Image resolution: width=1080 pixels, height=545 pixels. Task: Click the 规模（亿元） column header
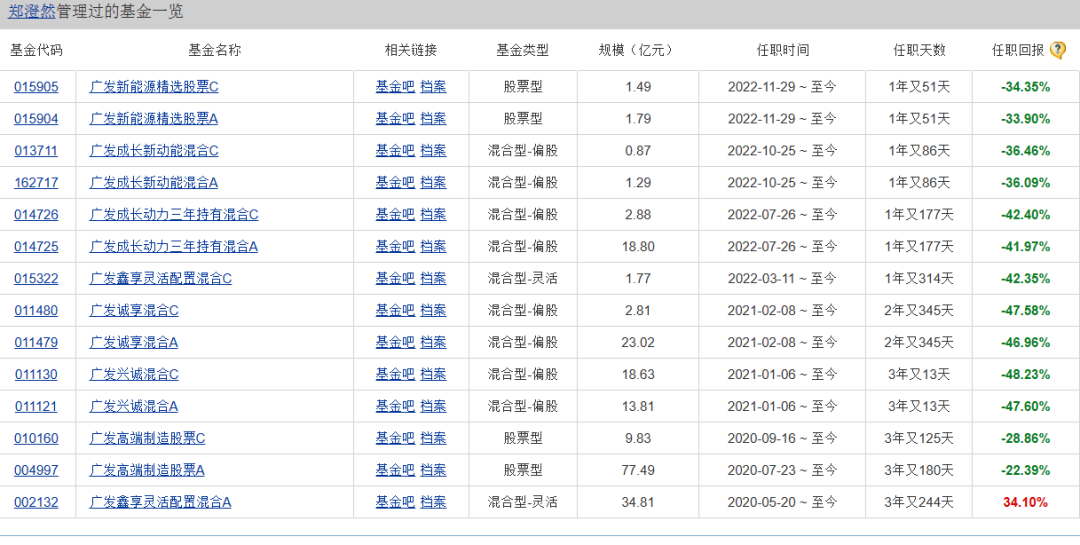[637, 50]
